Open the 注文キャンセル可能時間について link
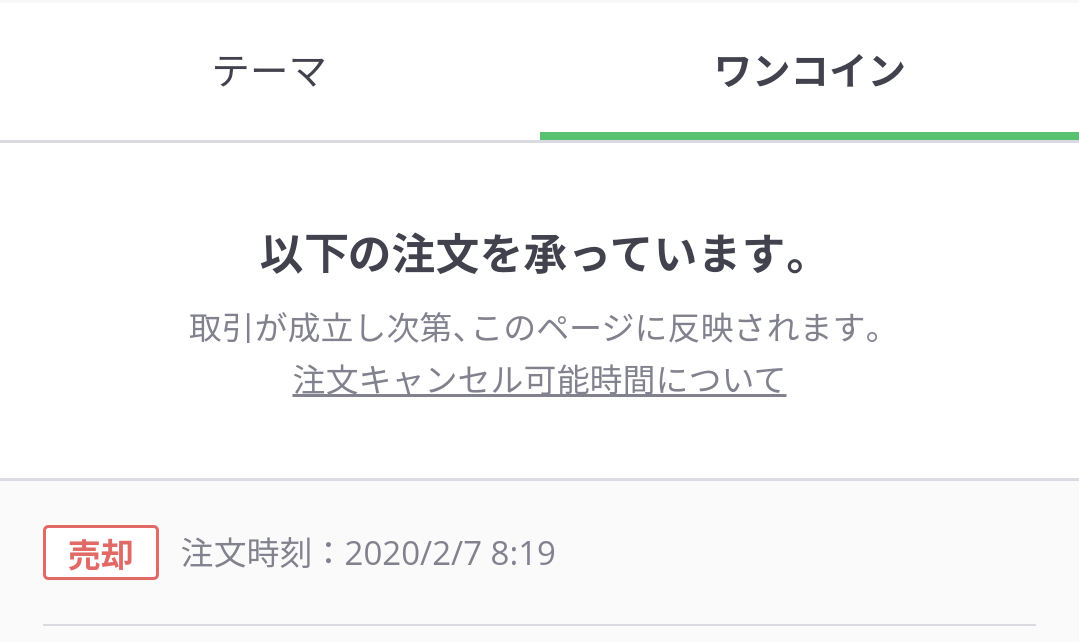1079x642 pixels. (x=539, y=380)
